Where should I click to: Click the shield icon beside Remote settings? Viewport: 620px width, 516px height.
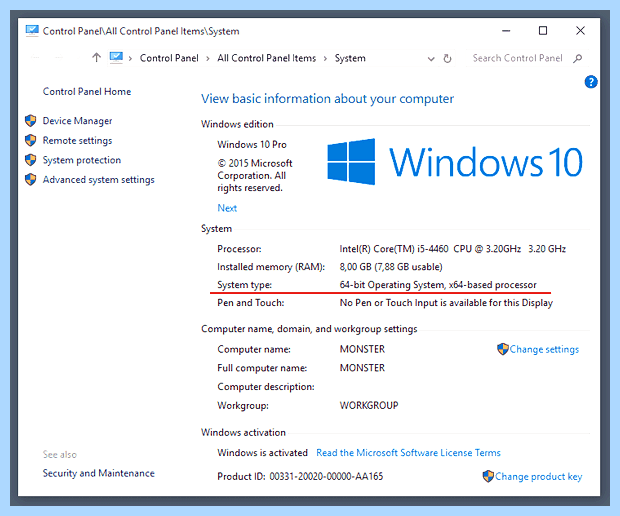pyautogui.click(x=30, y=140)
